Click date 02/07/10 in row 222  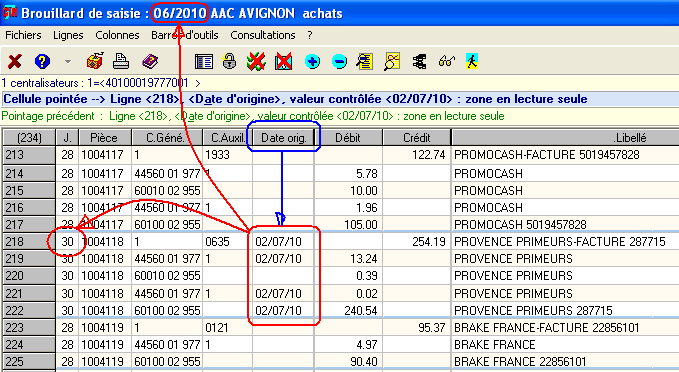(x=278, y=311)
